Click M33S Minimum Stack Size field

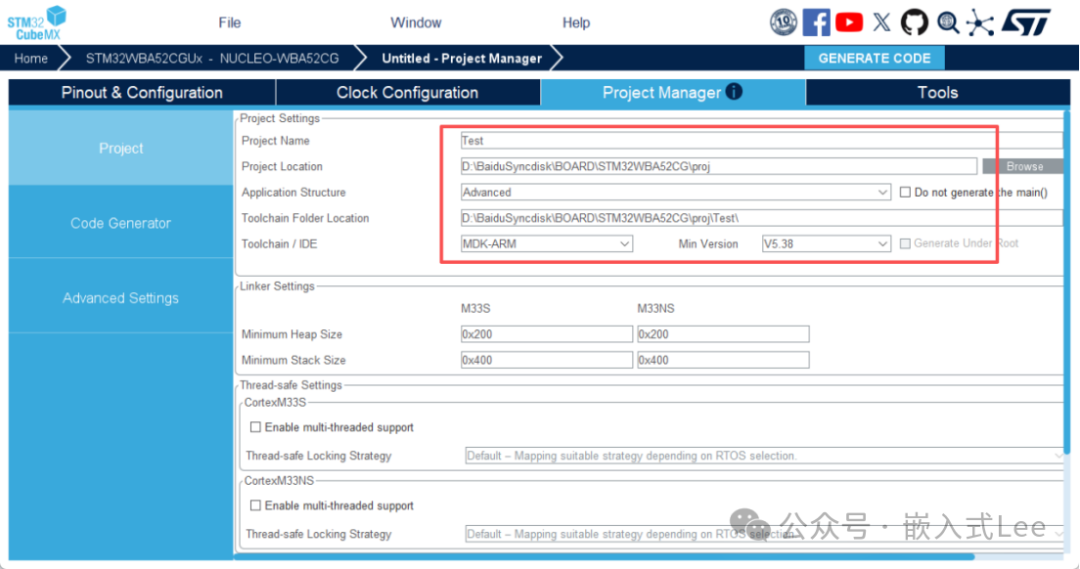pos(546,360)
